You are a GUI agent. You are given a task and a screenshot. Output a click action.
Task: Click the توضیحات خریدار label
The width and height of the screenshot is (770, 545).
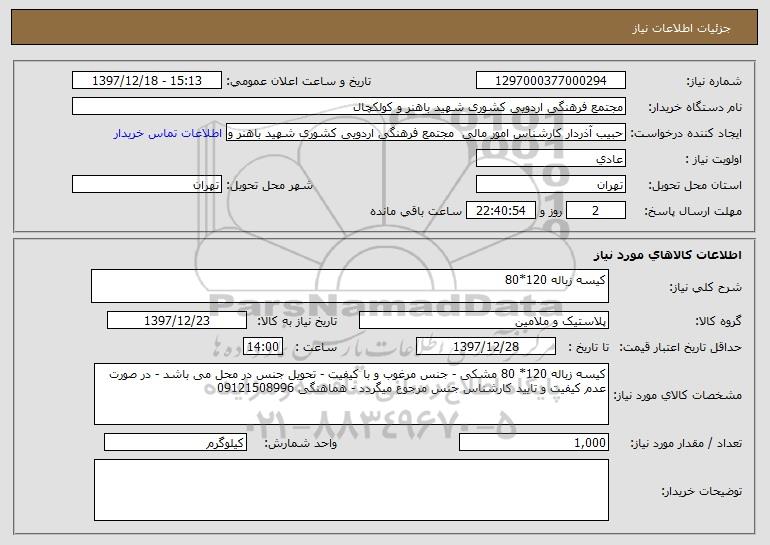(x=702, y=491)
